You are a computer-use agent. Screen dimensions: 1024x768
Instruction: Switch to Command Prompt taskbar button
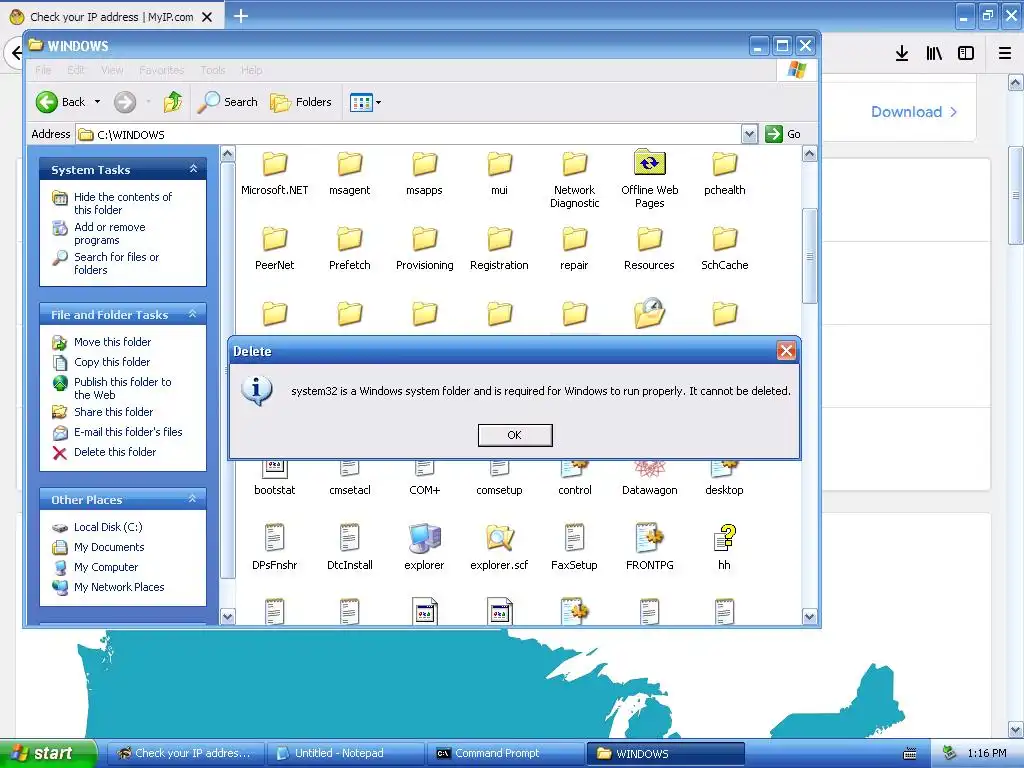click(x=506, y=754)
